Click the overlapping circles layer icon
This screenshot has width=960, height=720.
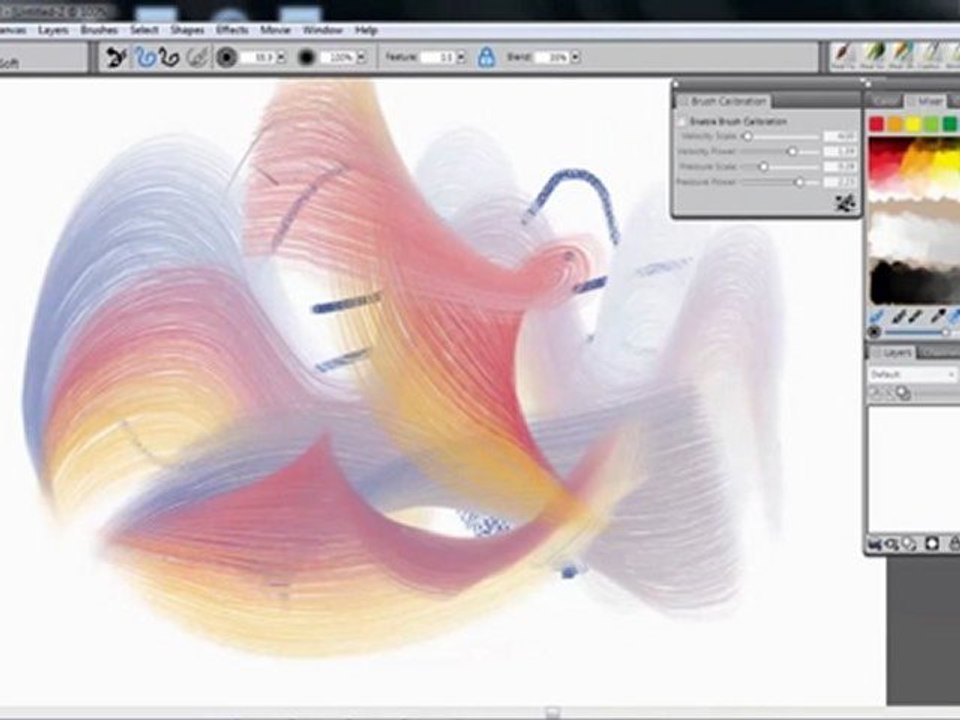tap(904, 393)
